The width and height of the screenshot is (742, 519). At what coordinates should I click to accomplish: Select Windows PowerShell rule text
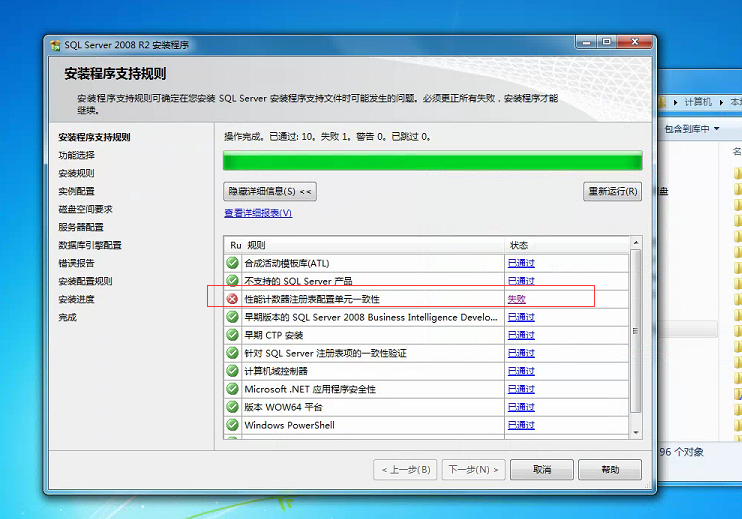click(289, 425)
